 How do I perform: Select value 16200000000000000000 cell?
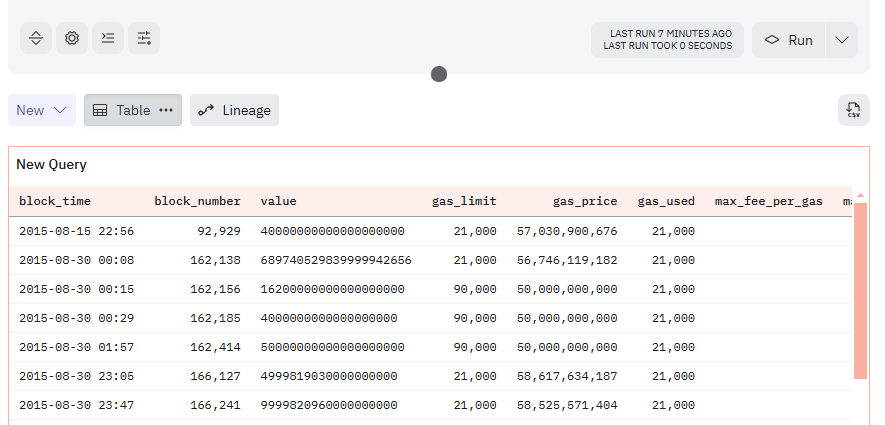click(x=332, y=289)
